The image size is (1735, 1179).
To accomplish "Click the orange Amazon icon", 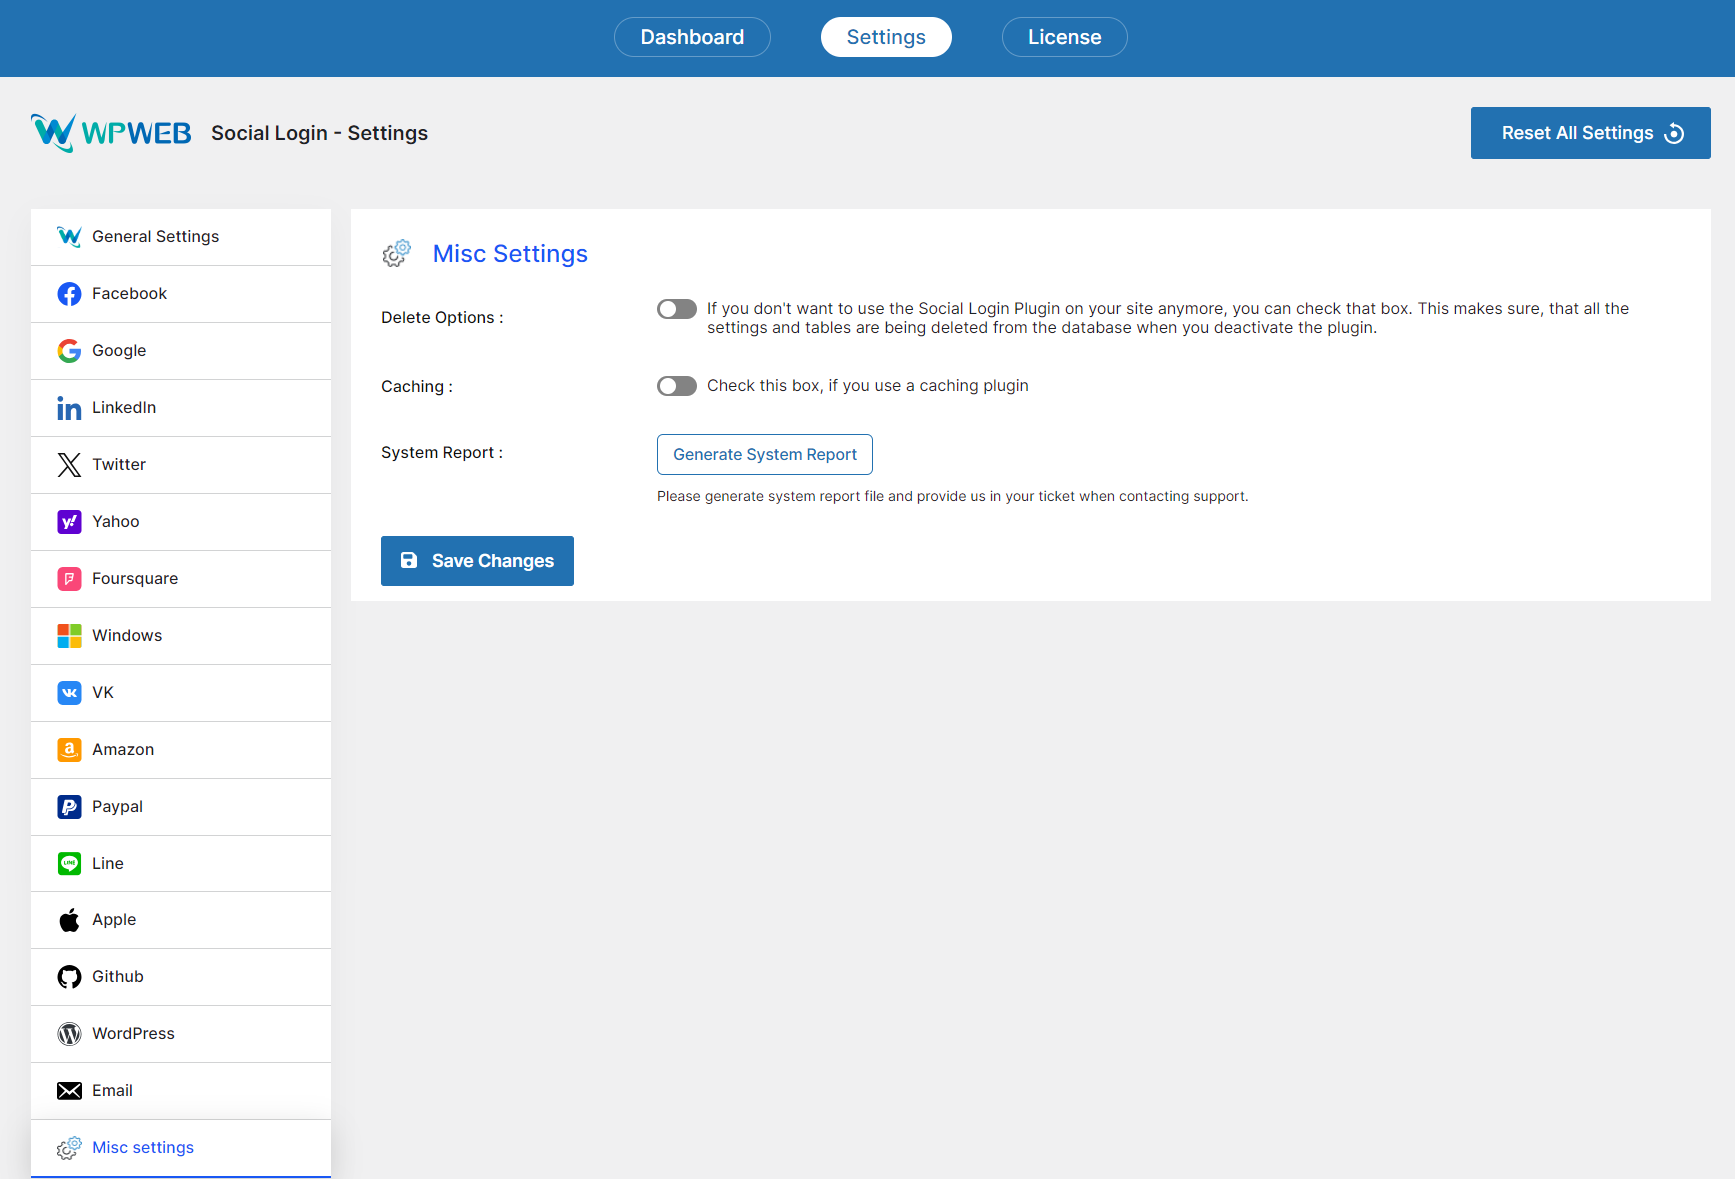I will click(69, 750).
